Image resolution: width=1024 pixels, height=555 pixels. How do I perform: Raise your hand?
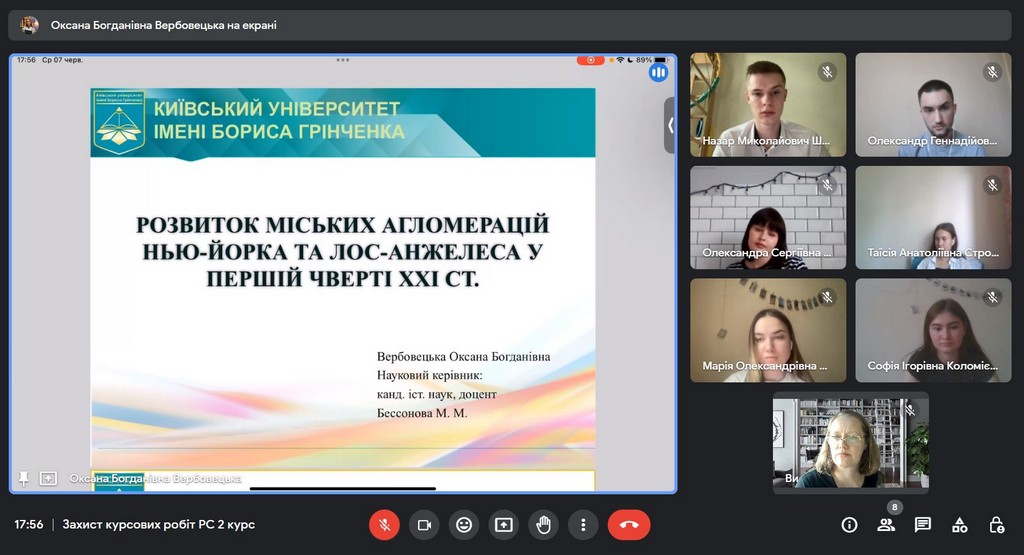pos(543,524)
